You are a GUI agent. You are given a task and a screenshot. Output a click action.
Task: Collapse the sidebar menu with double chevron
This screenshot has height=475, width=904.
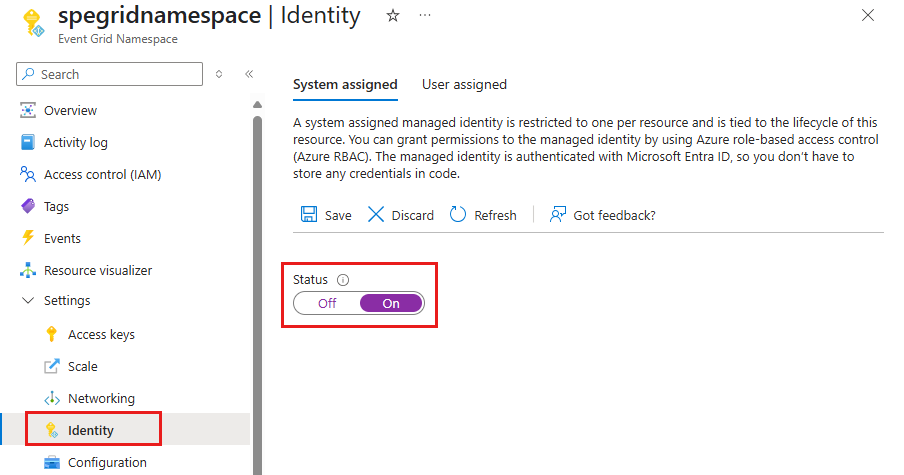tap(249, 74)
